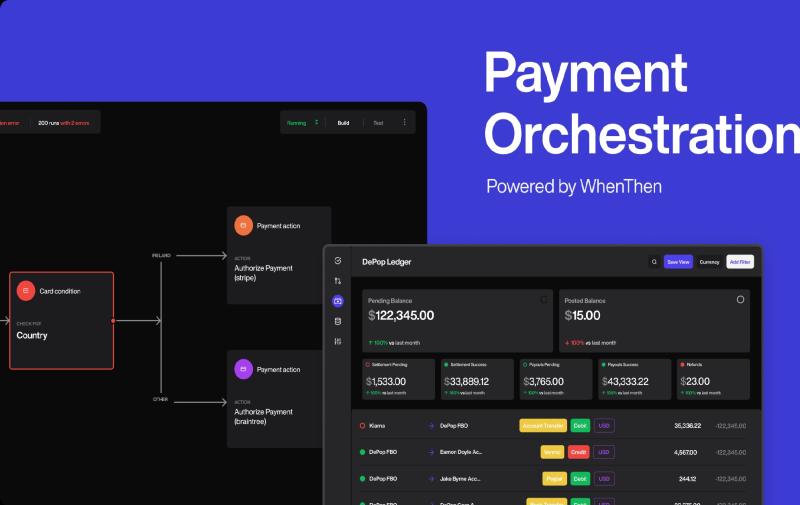Click the Eamon Doyle Ac... destination account
The height and width of the screenshot is (505, 800).
pos(461,452)
